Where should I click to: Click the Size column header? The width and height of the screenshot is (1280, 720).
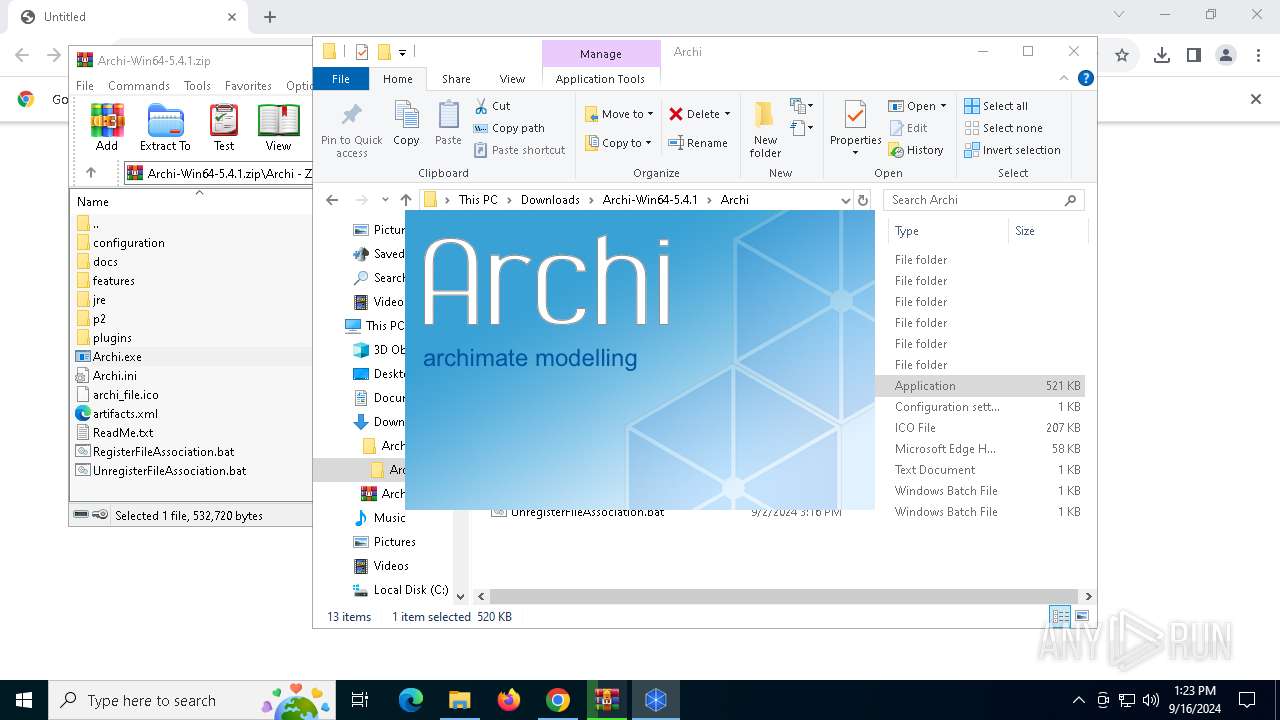coord(1047,231)
